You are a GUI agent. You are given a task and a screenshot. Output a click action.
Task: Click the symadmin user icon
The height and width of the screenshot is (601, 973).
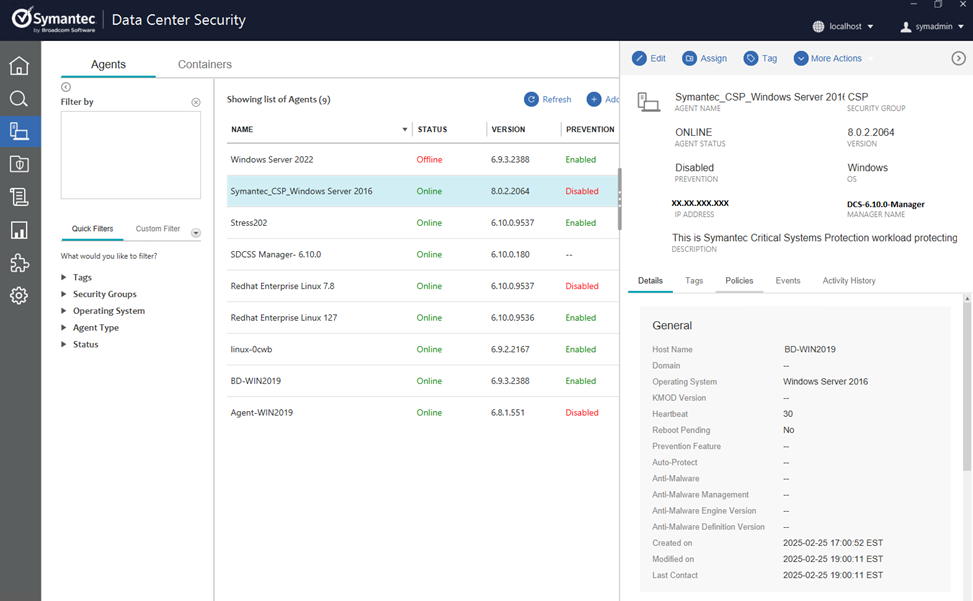(906, 27)
